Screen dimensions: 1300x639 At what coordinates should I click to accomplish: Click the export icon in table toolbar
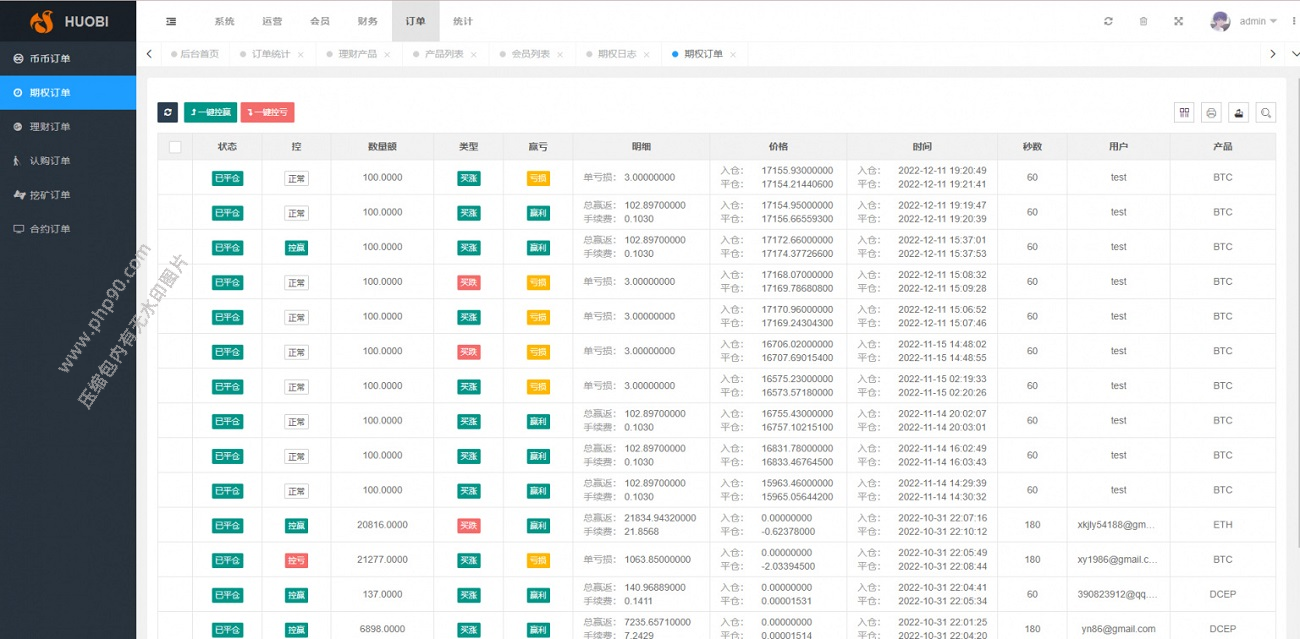(1238, 113)
